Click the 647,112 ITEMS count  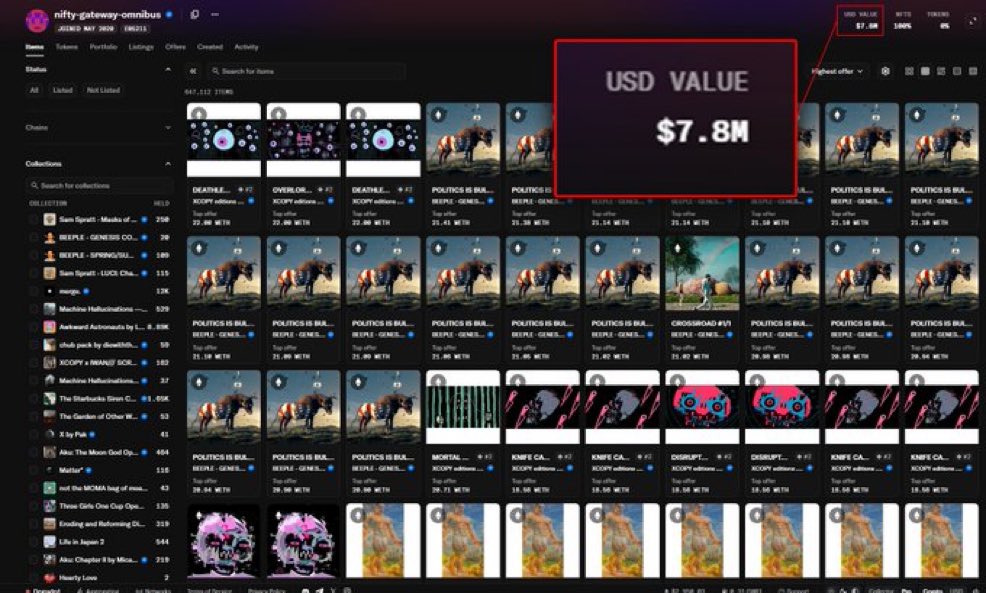(209, 92)
